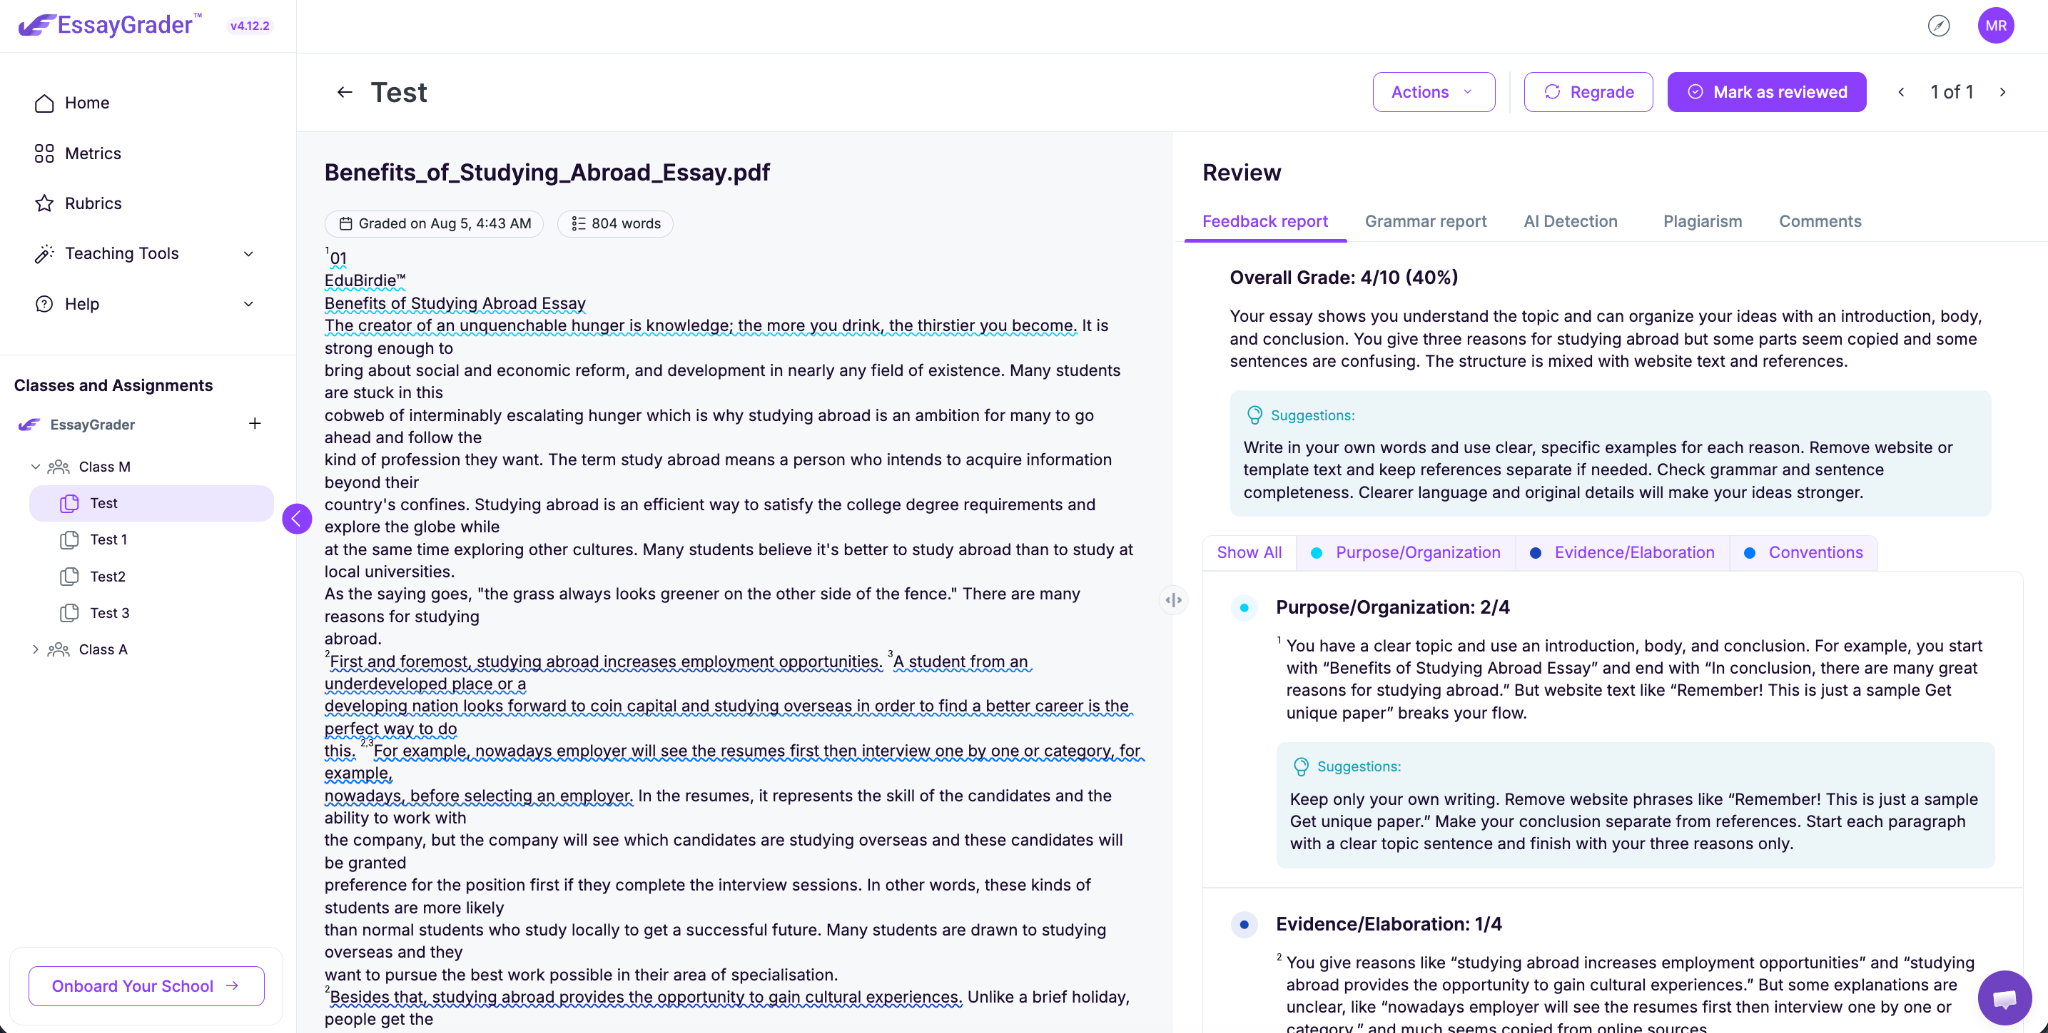Select the Show All filter
This screenshot has height=1033, width=2048.
(1249, 552)
